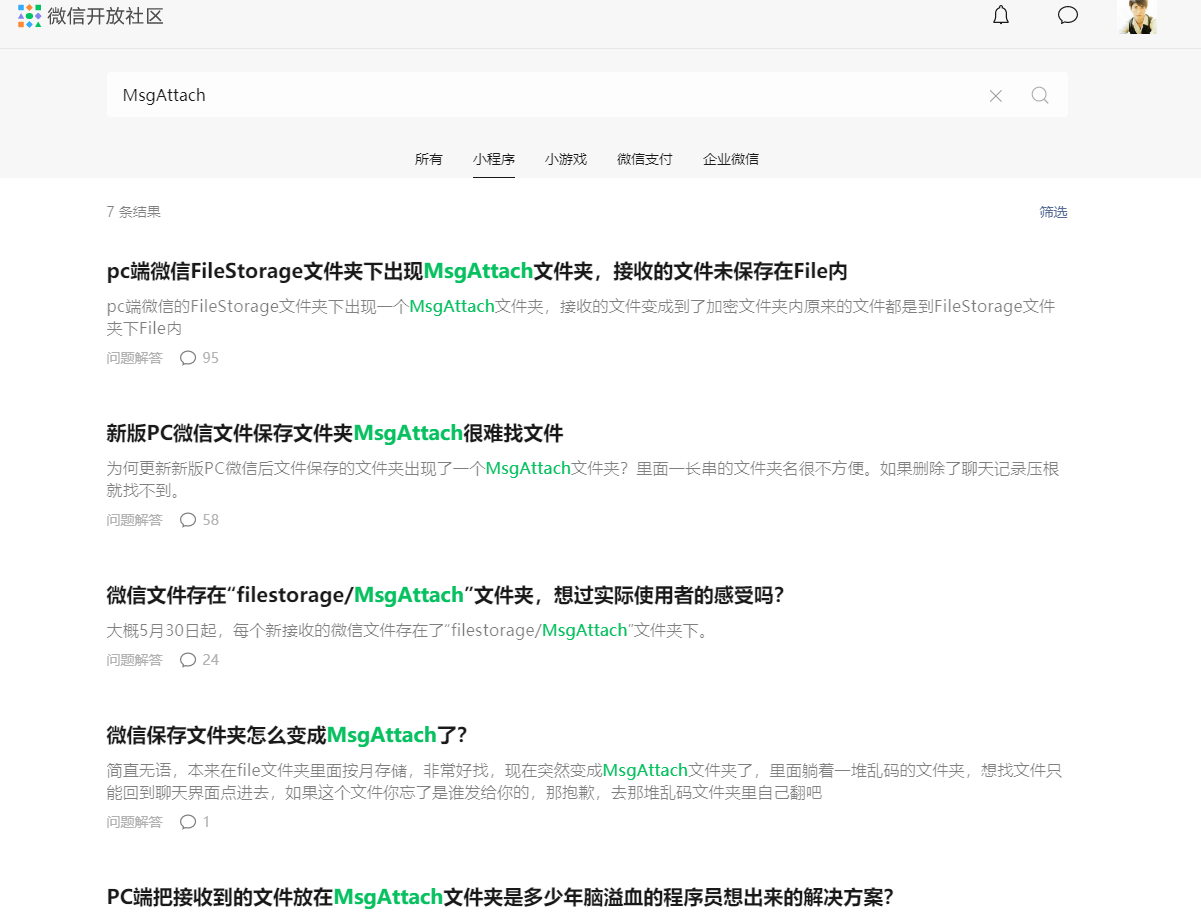This screenshot has width=1201, height=916.
Task: Click 问题解答 tag under the 95-comment result
Action: coord(134,358)
